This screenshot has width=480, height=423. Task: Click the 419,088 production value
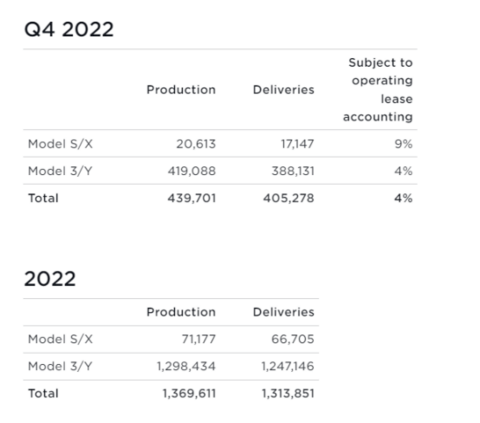pyautogui.click(x=192, y=171)
